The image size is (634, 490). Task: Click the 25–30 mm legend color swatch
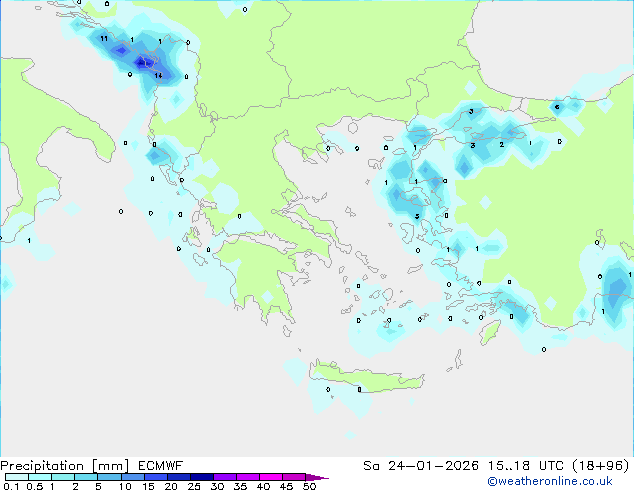pos(202,477)
